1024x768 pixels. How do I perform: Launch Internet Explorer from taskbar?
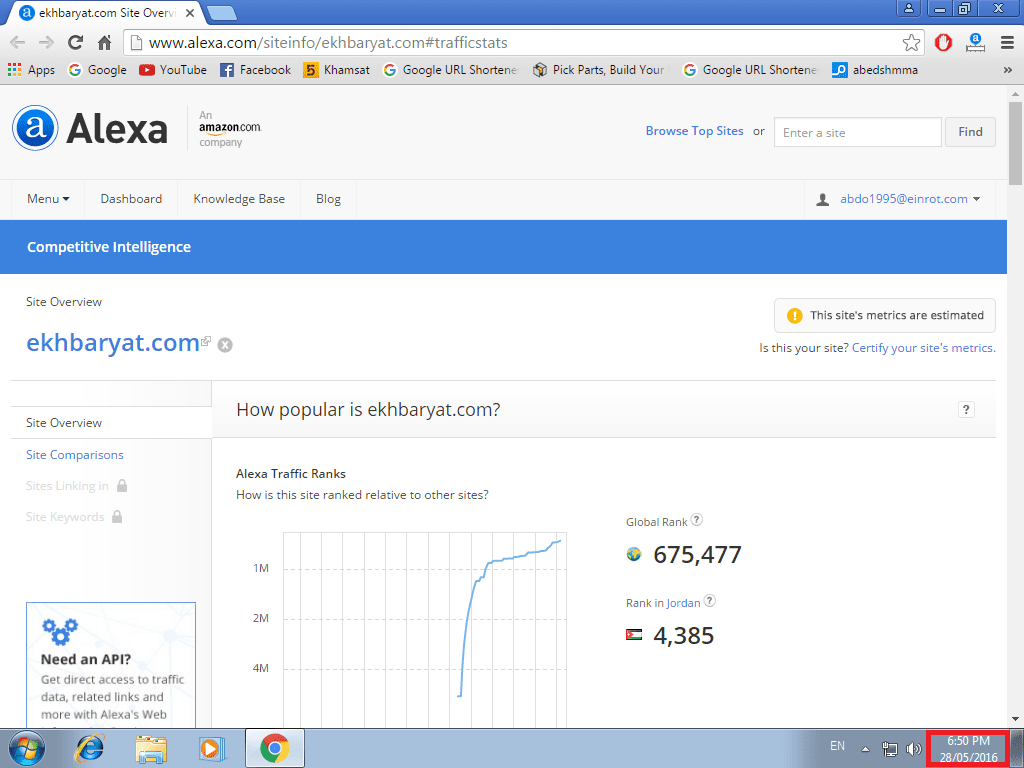pyautogui.click(x=89, y=748)
